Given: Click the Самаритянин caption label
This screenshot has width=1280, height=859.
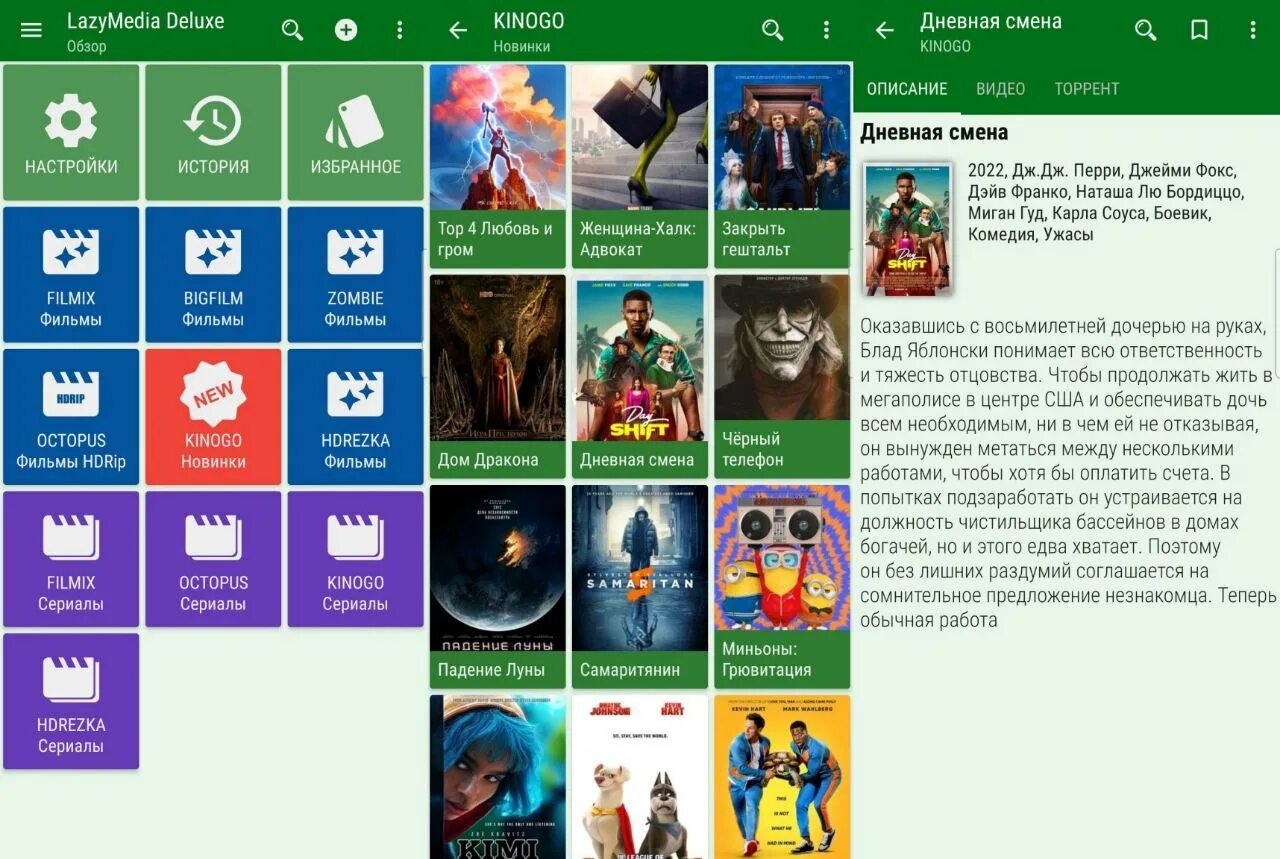Looking at the screenshot, I should (x=630, y=670).
